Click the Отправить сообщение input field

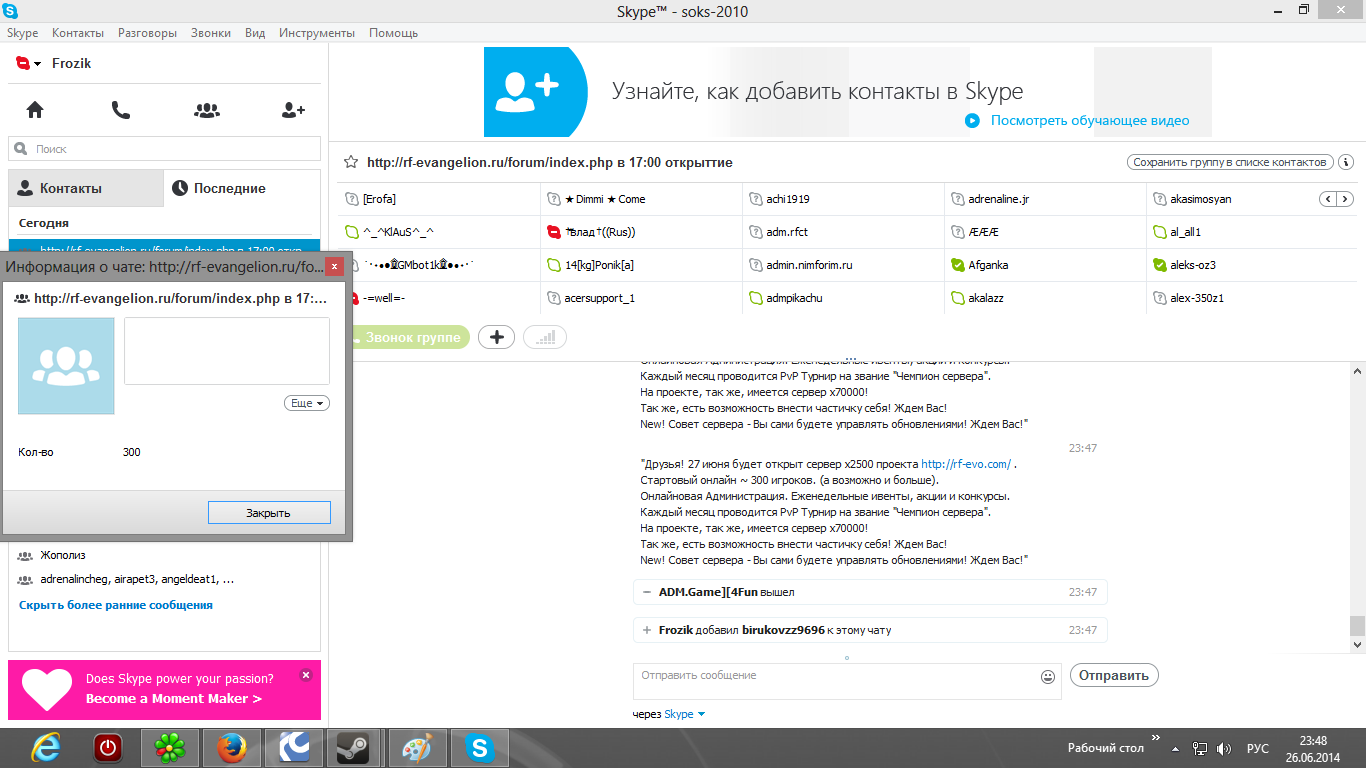(x=835, y=680)
